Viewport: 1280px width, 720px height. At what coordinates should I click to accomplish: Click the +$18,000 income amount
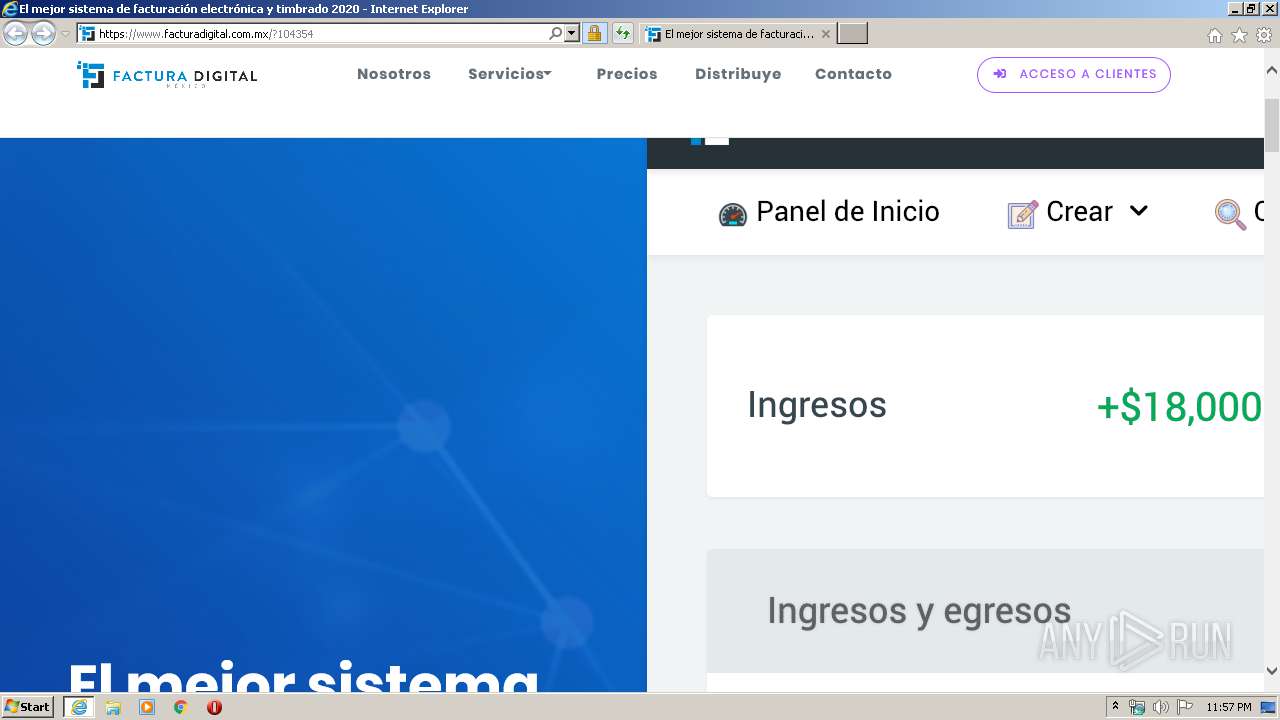(1179, 407)
